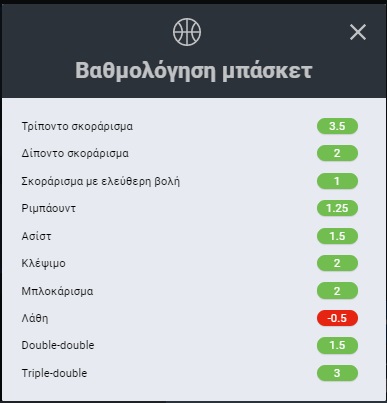Select the 1 point free throw badge
The width and height of the screenshot is (387, 403).
pos(337,181)
